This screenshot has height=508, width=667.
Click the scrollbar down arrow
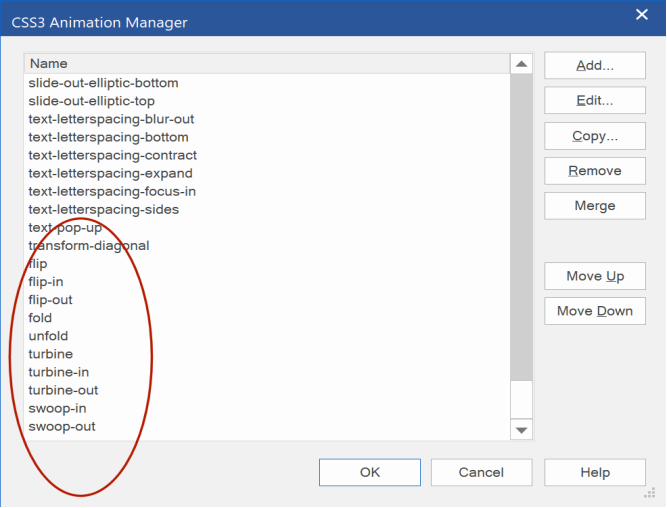coord(521,430)
